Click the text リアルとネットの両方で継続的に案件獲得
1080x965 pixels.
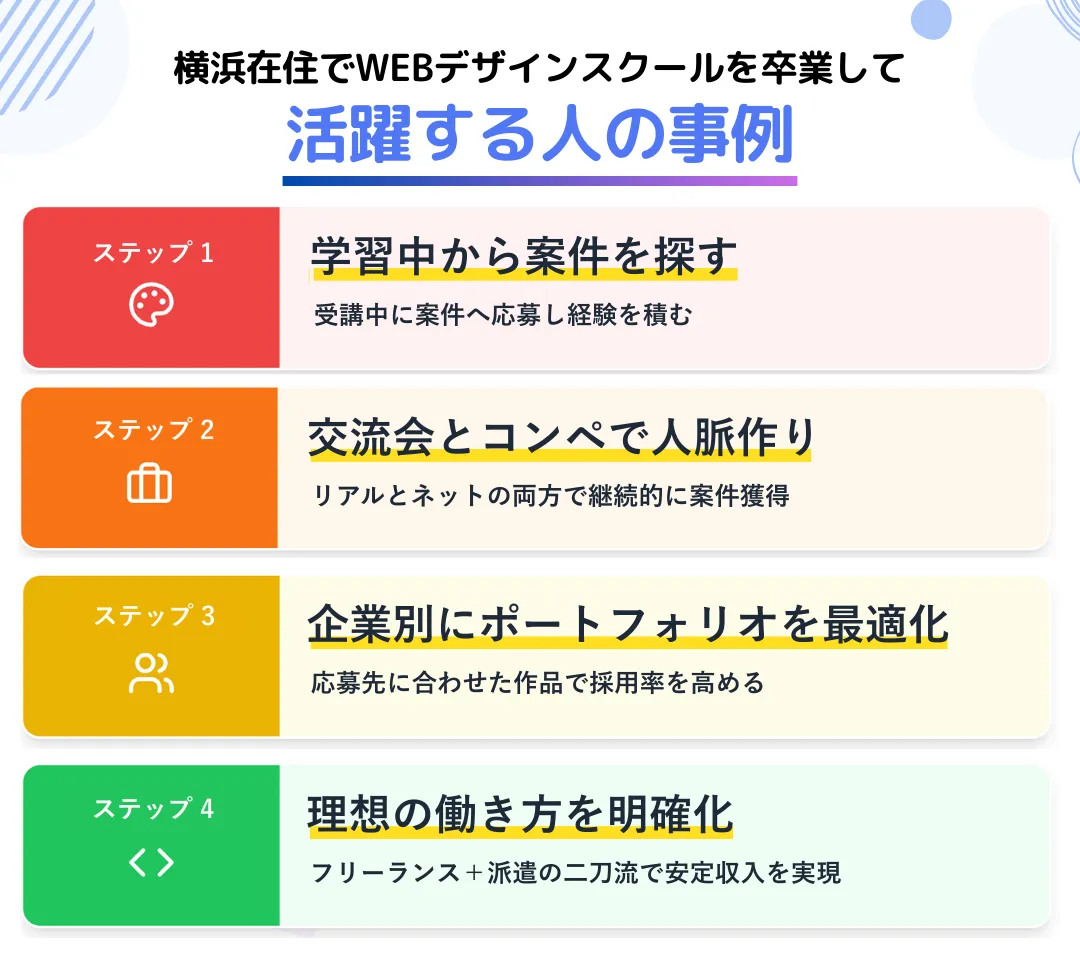[551, 495]
